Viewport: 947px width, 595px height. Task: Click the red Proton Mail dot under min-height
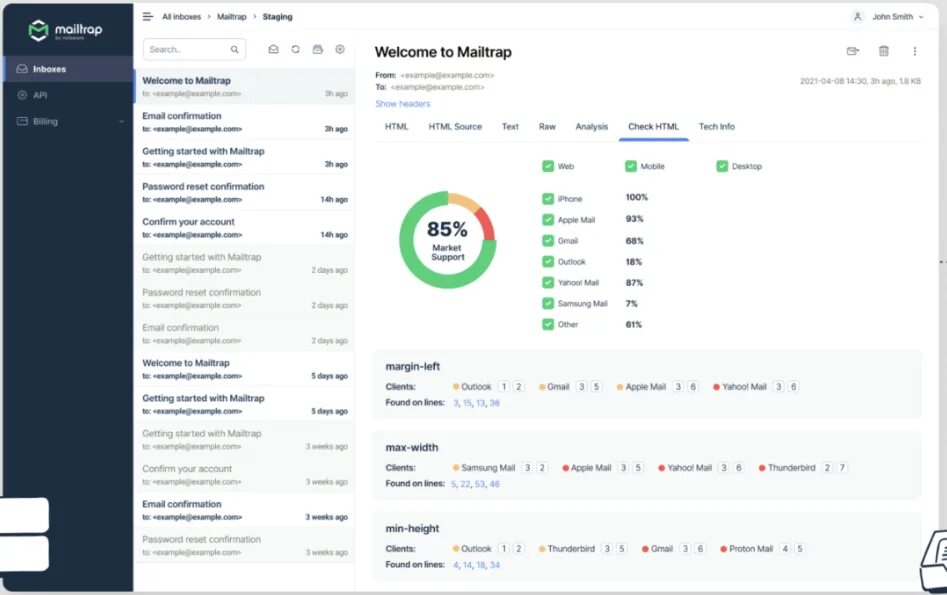723,549
